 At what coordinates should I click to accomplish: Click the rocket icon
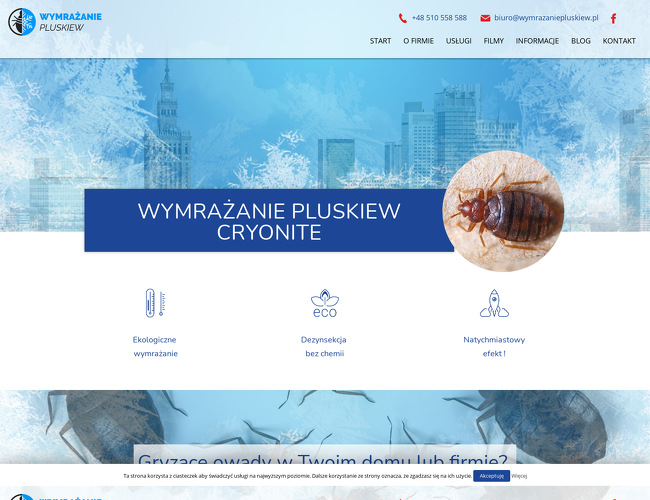(494, 303)
